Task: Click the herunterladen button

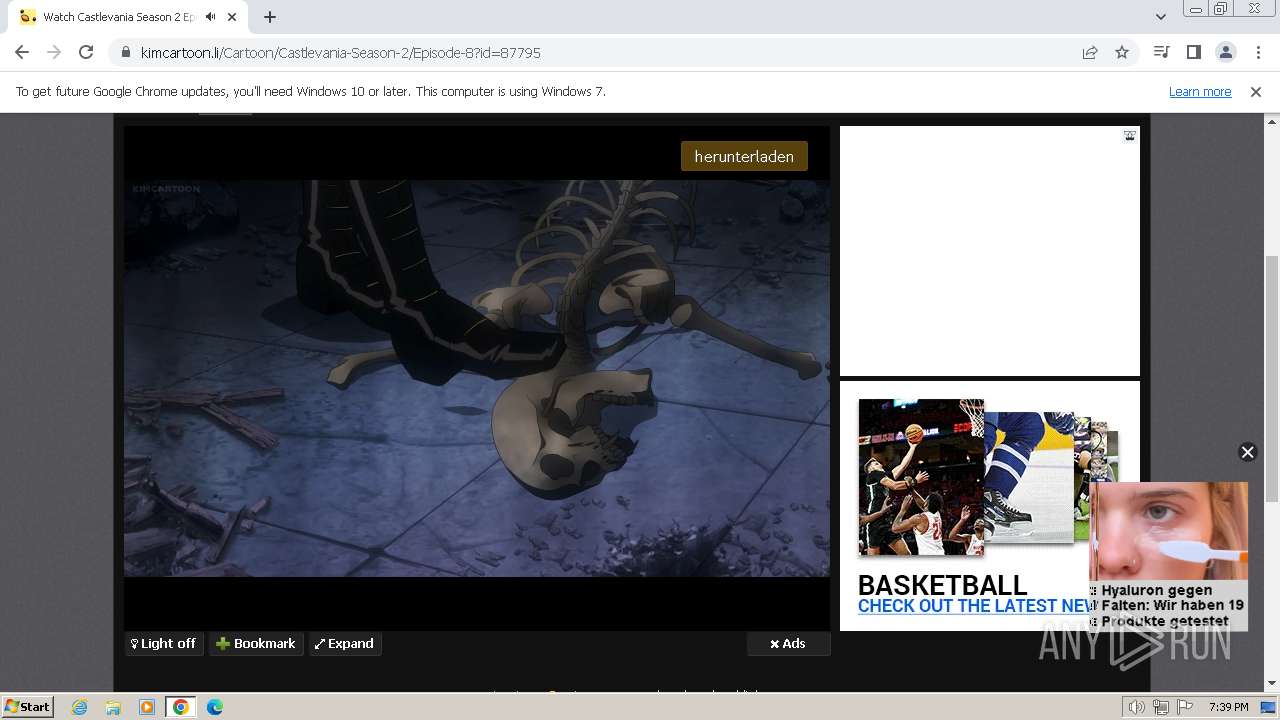Action: click(744, 156)
